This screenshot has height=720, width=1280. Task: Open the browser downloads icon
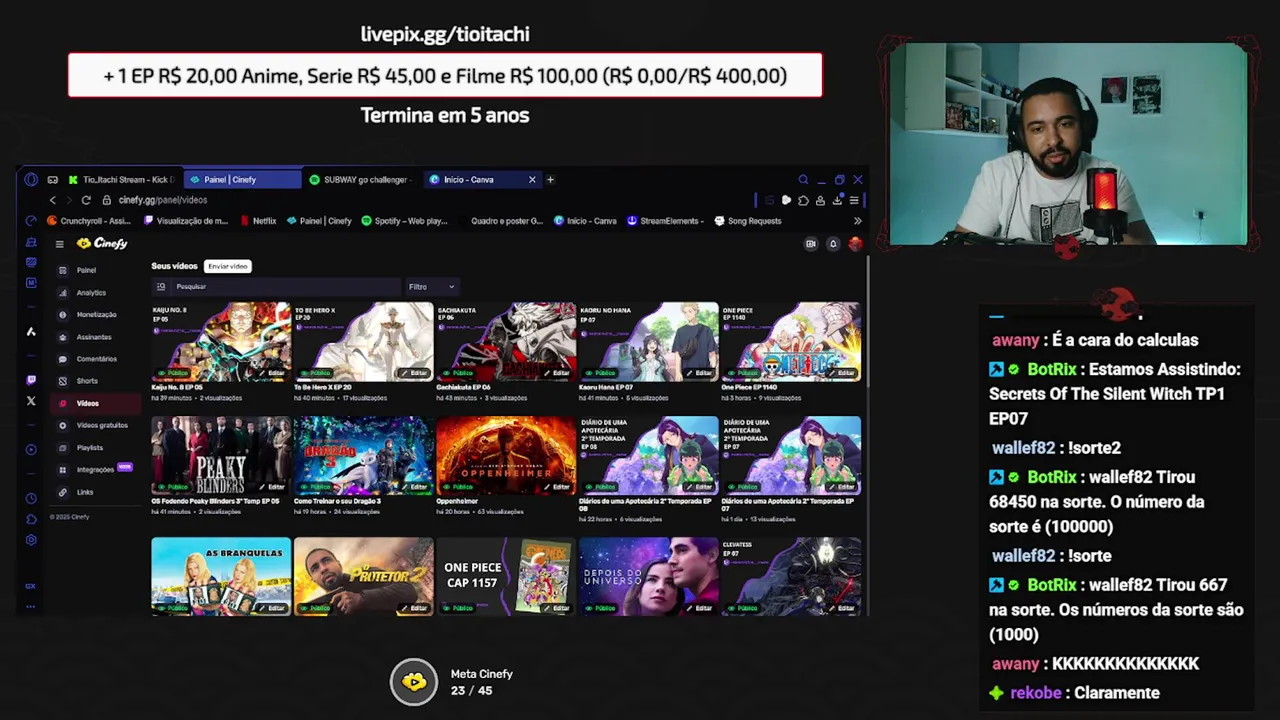pyautogui.click(x=837, y=200)
